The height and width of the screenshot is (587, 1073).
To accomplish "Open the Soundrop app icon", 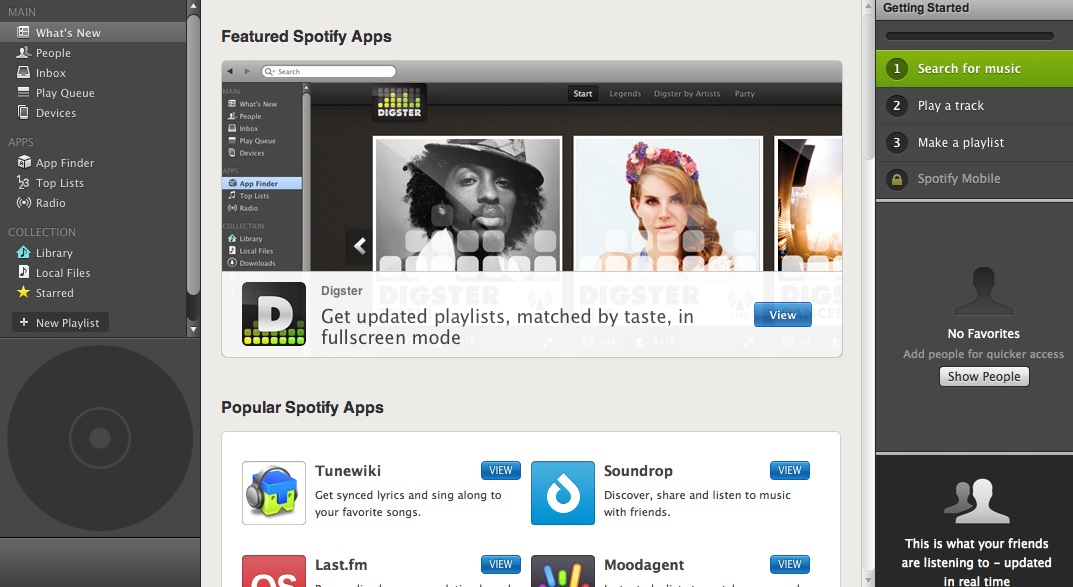I will 563,493.
